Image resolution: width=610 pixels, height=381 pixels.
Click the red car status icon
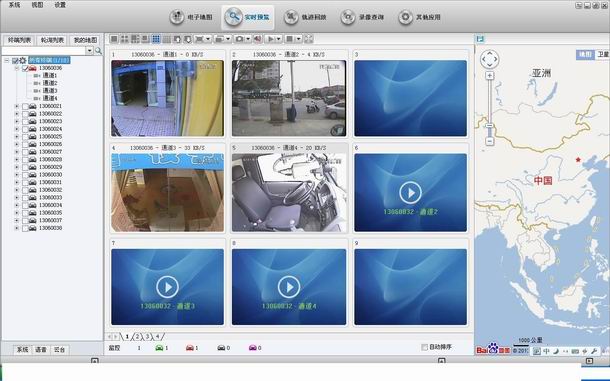pyautogui.click(x=190, y=348)
